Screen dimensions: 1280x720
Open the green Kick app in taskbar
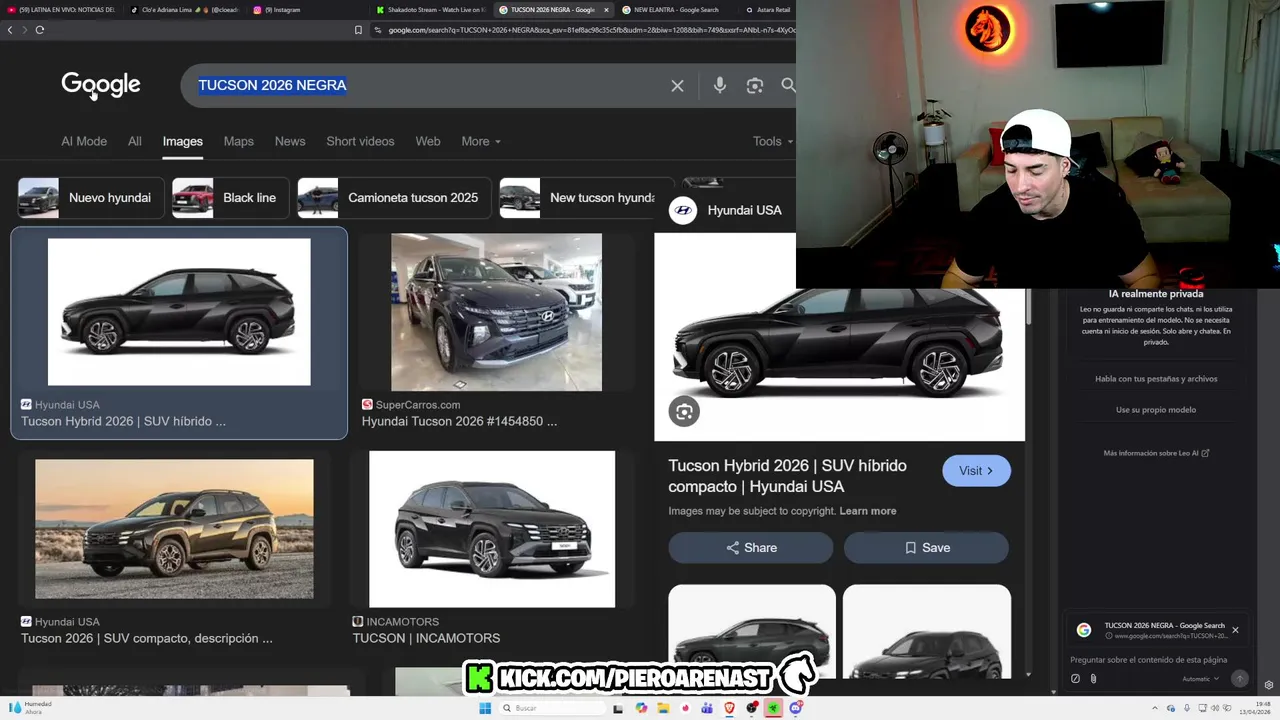click(x=773, y=708)
